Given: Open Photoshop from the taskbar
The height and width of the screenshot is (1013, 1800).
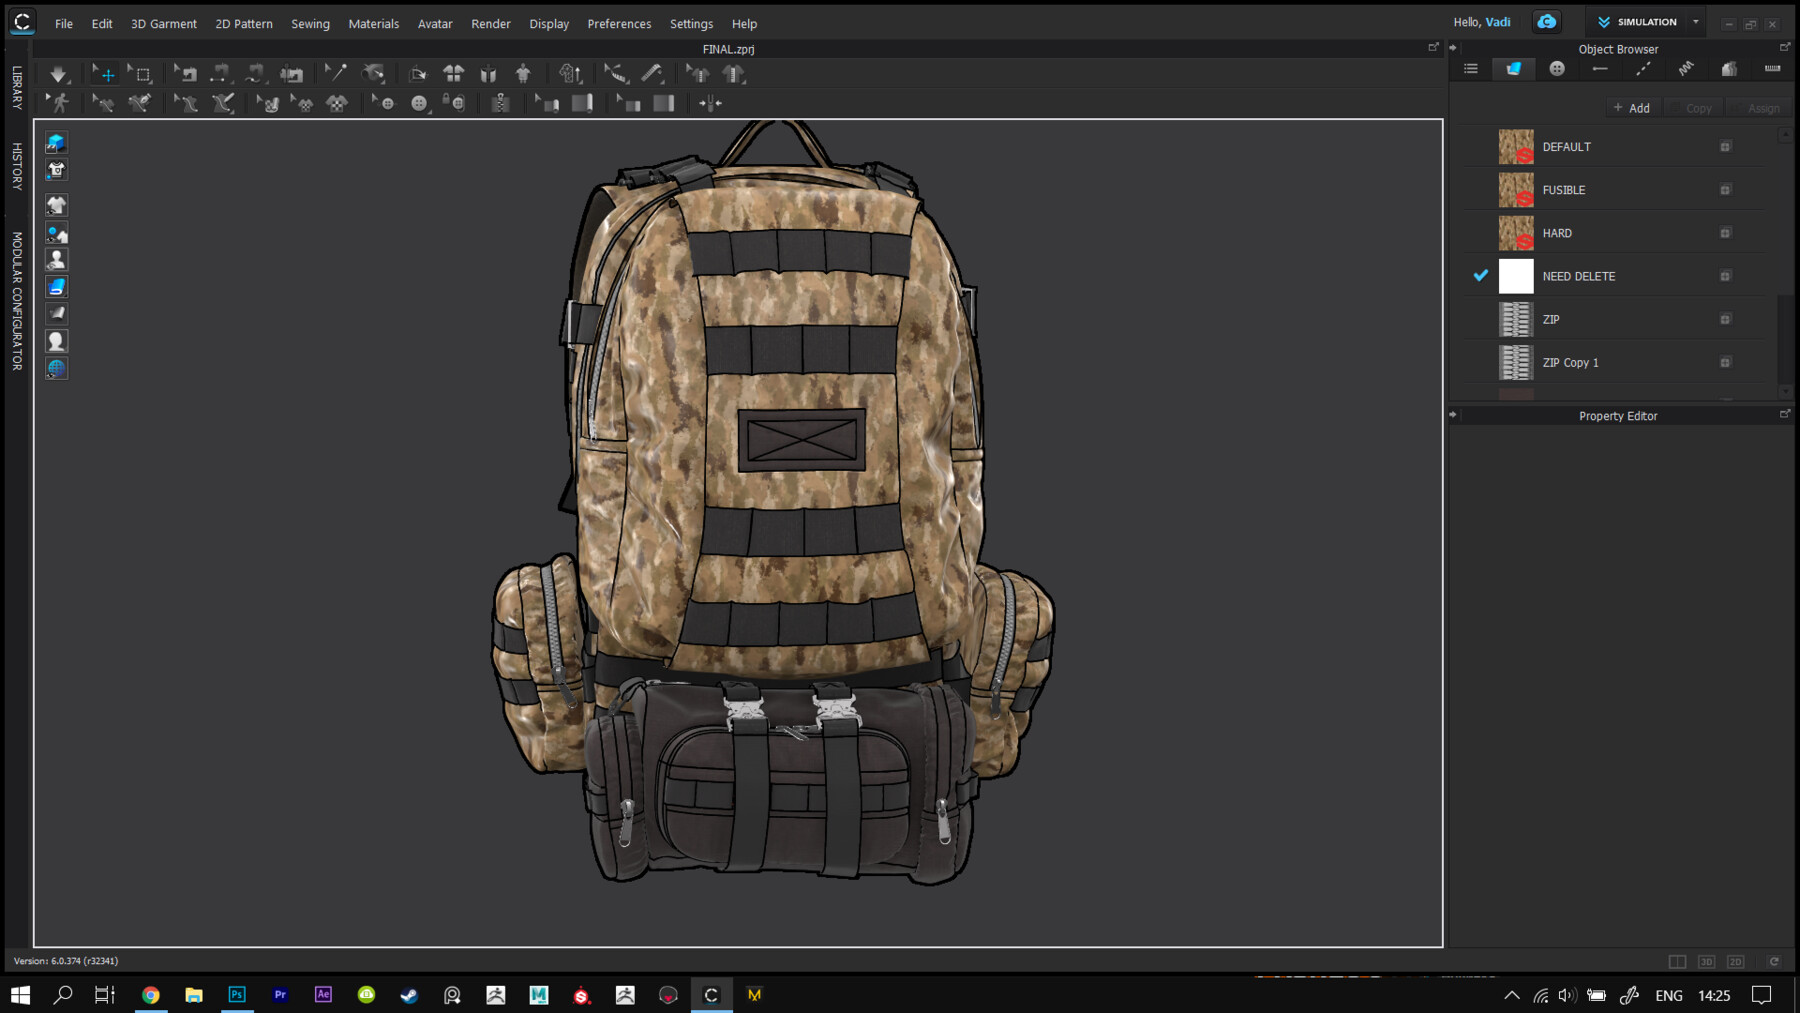Looking at the screenshot, I should (x=237, y=995).
